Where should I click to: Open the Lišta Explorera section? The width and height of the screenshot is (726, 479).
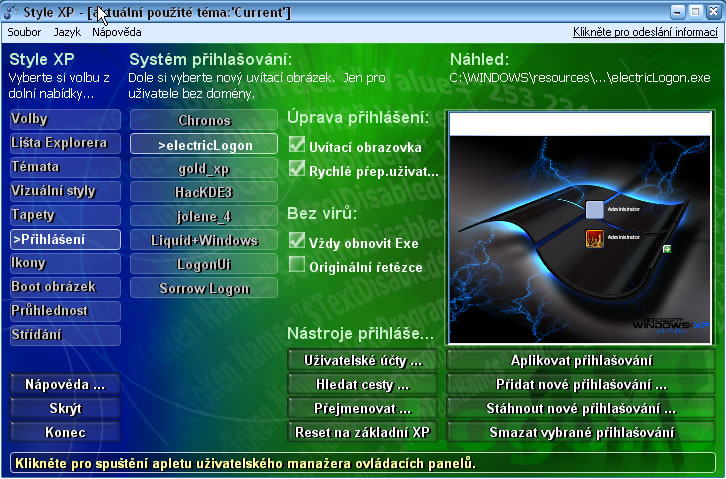click(x=65, y=143)
